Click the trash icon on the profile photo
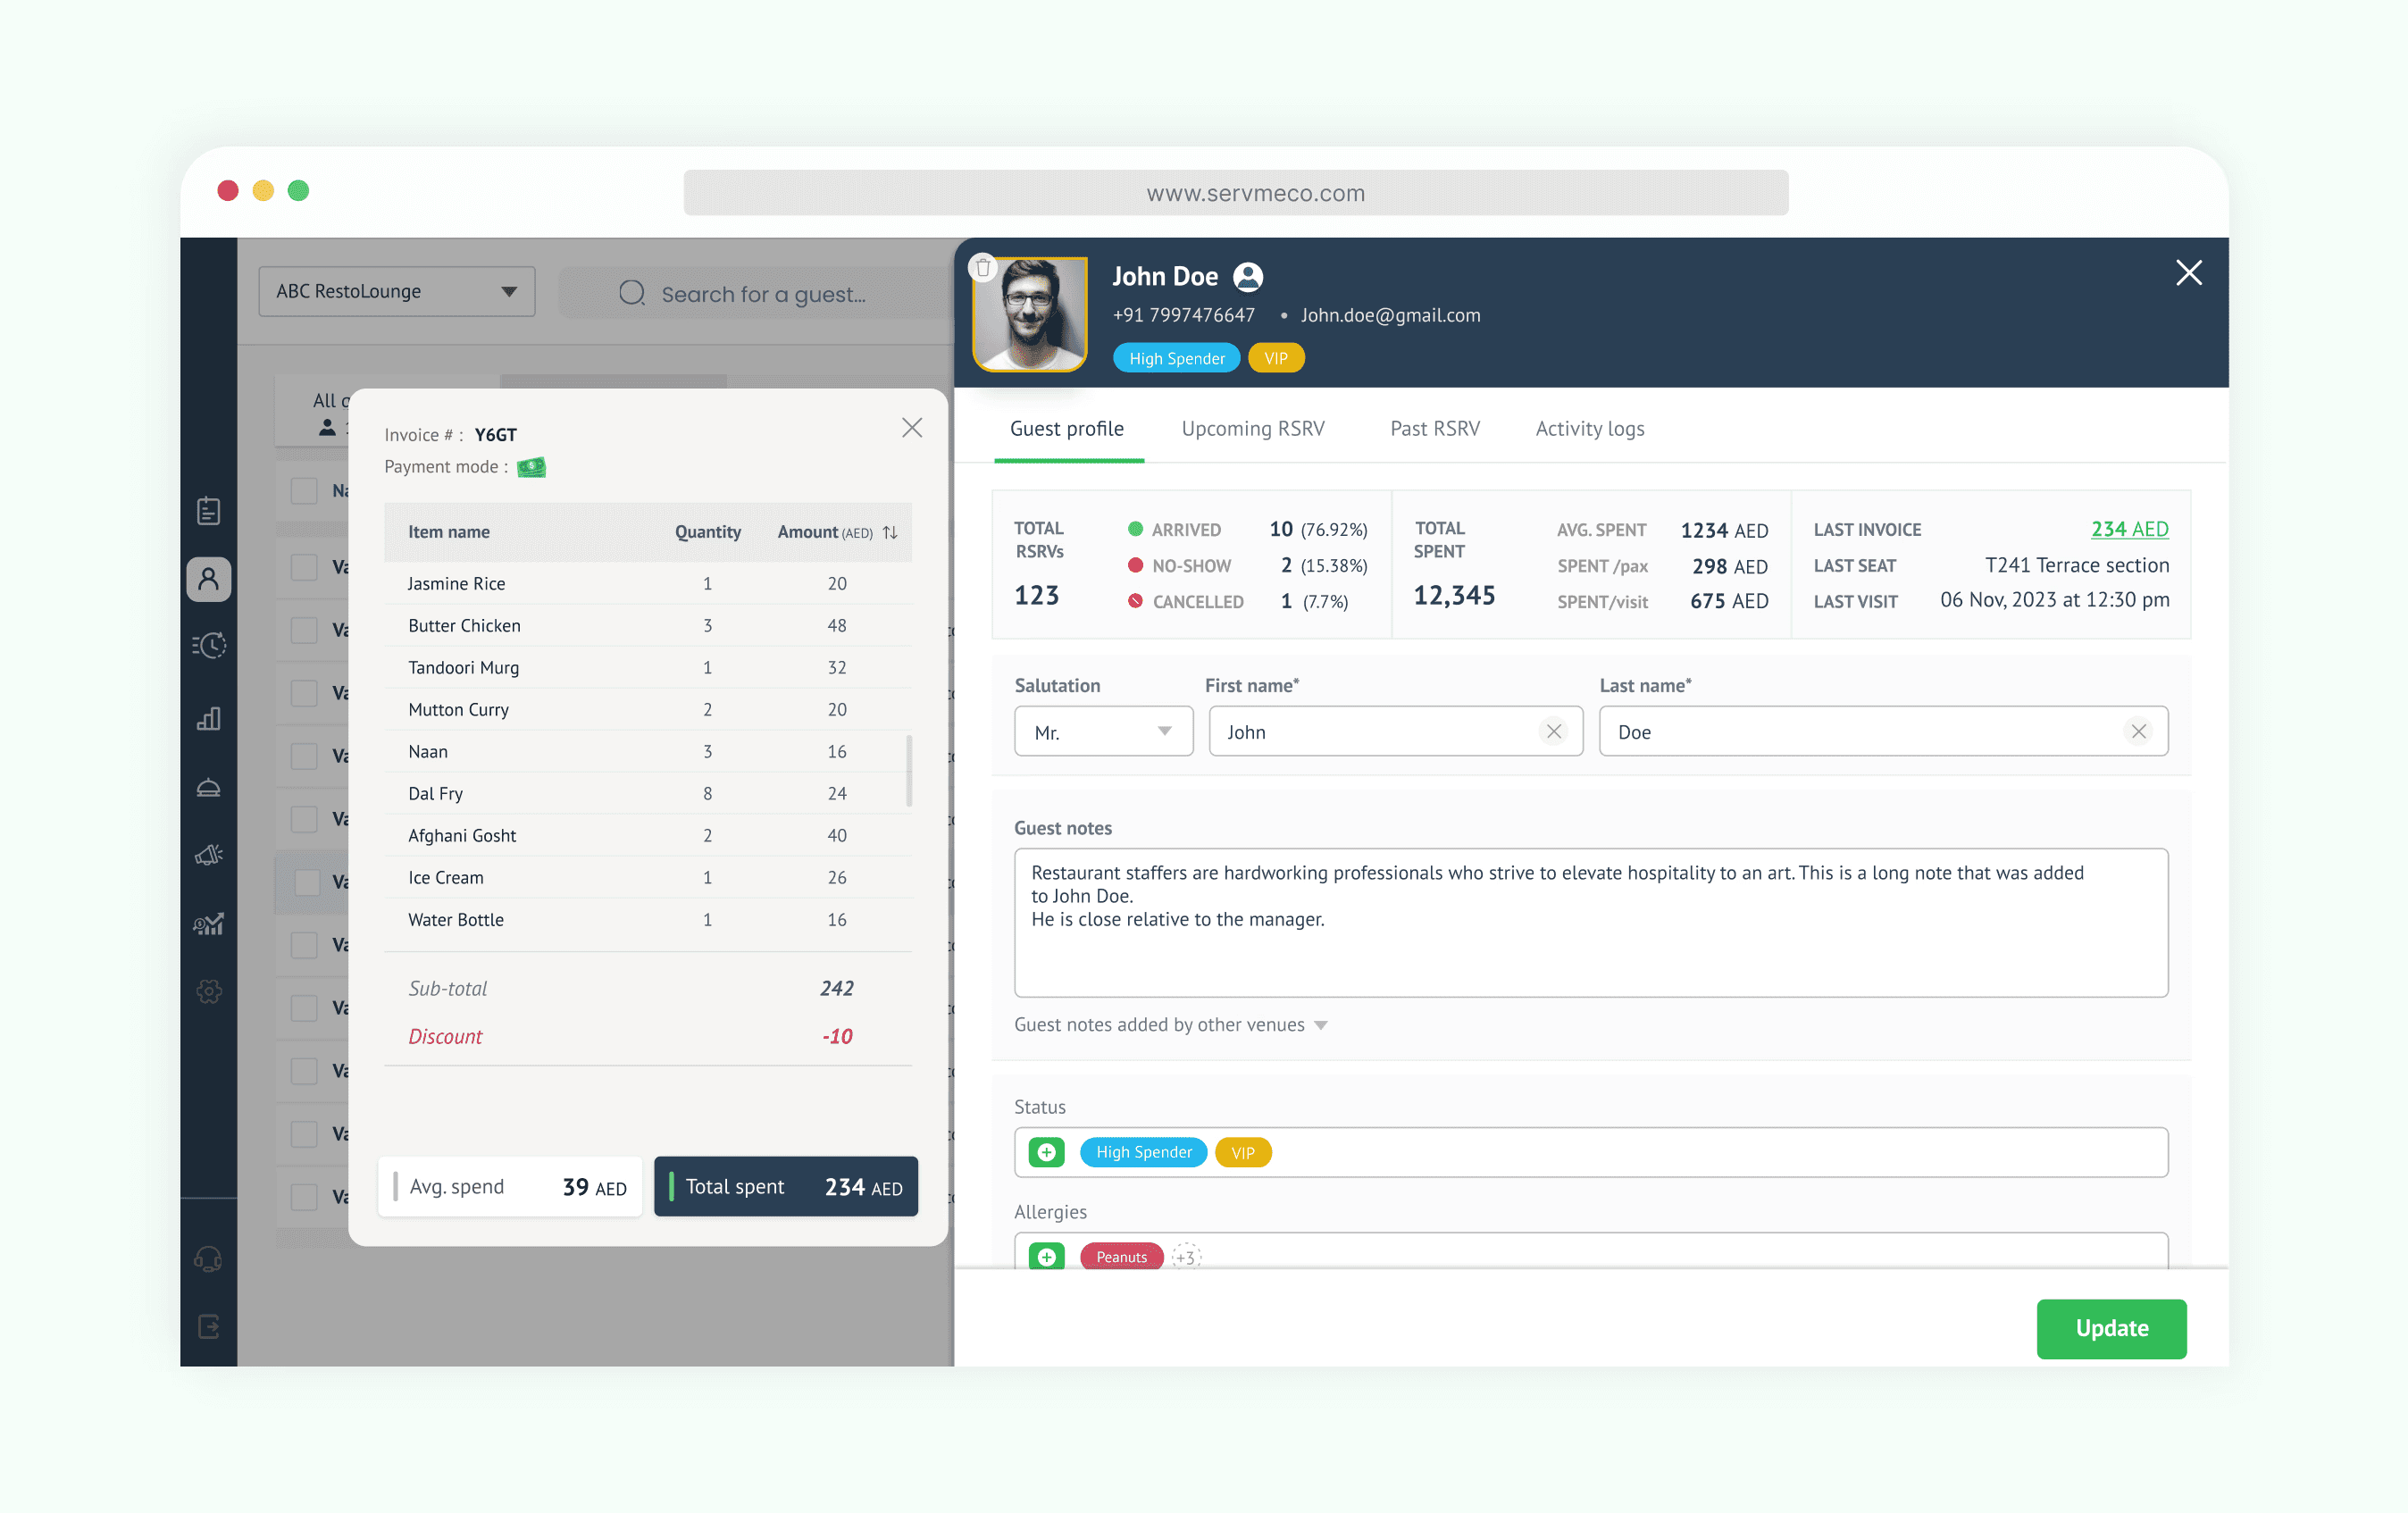Image resolution: width=2408 pixels, height=1513 pixels. pyautogui.click(x=983, y=268)
